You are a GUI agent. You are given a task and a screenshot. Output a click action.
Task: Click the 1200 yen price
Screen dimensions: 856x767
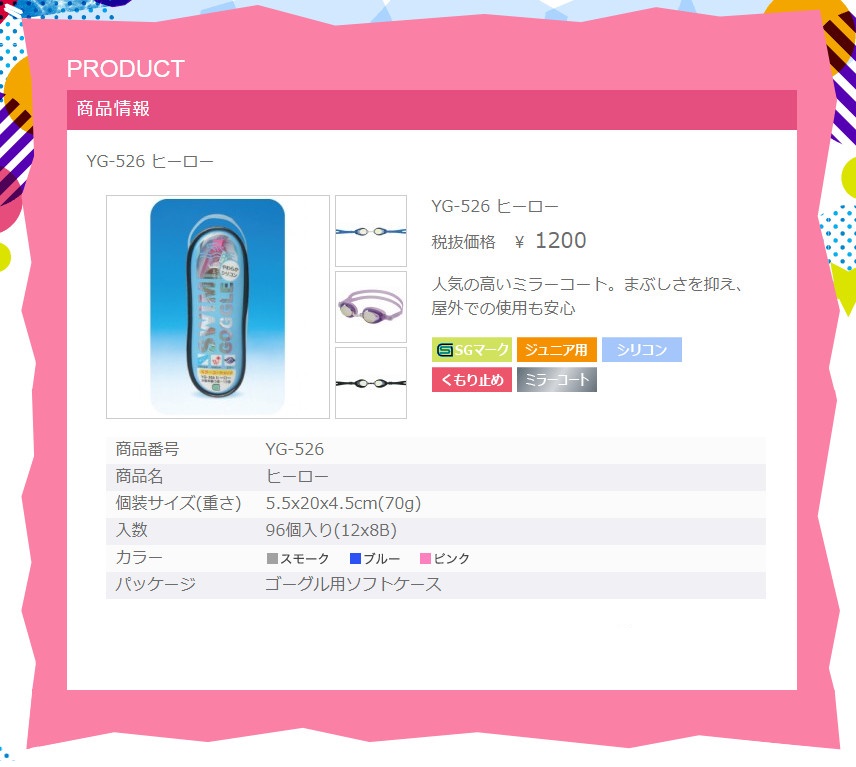coord(561,240)
